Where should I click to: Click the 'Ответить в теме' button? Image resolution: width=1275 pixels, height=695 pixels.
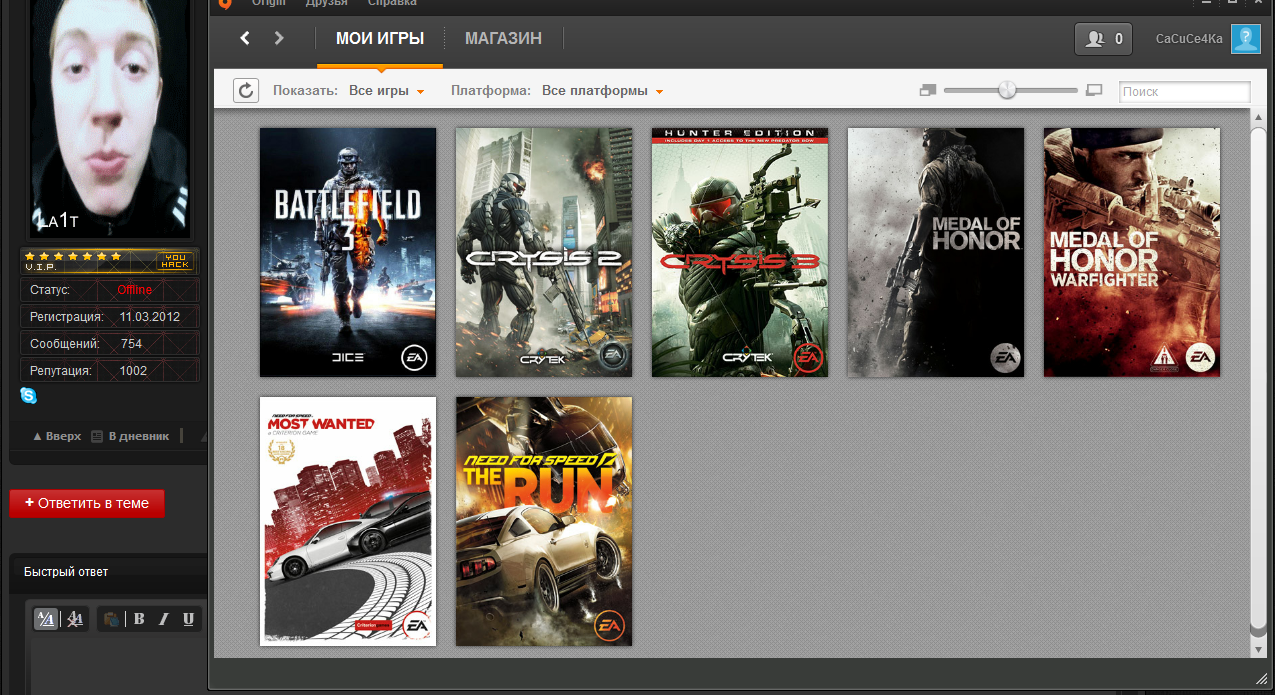pos(87,503)
